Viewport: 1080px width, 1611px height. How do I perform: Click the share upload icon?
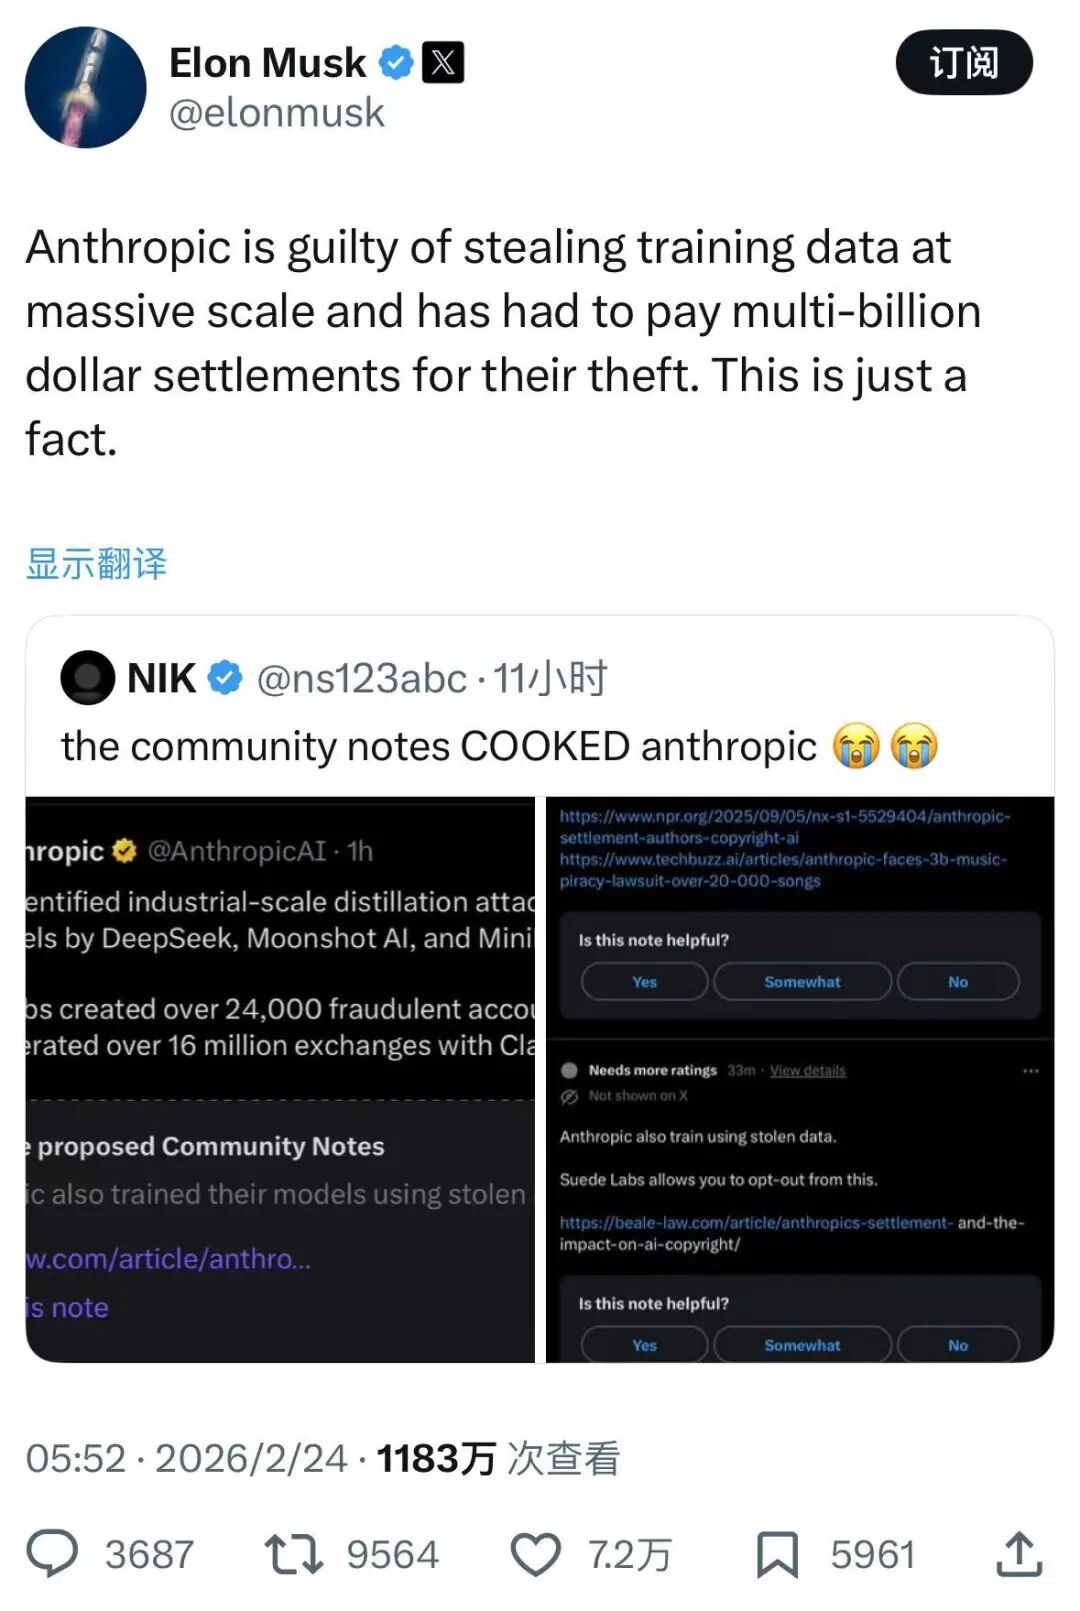tap(1019, 1554)
